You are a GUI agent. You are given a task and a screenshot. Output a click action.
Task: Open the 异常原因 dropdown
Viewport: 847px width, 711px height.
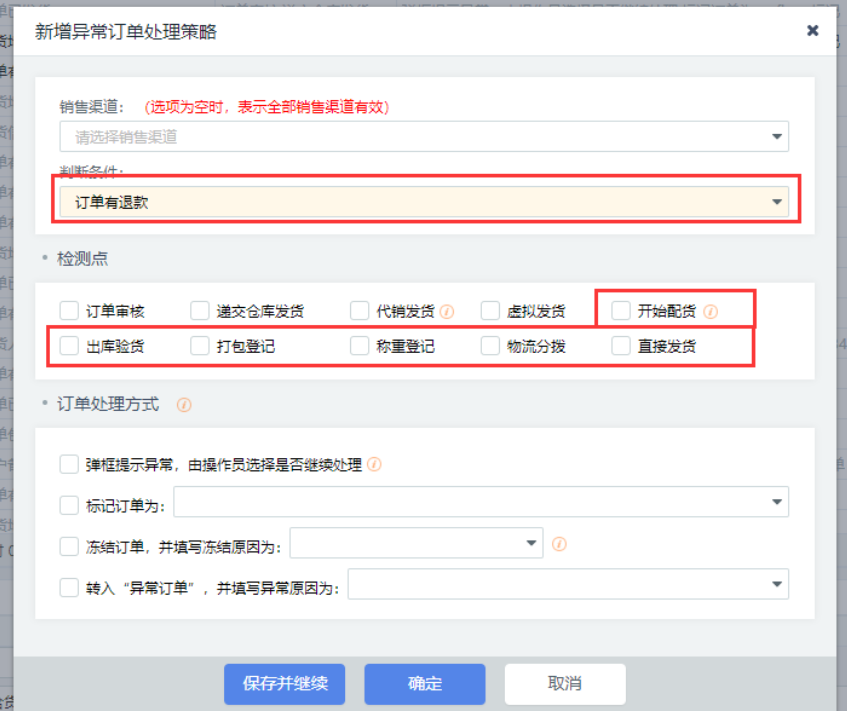point(568,584)
